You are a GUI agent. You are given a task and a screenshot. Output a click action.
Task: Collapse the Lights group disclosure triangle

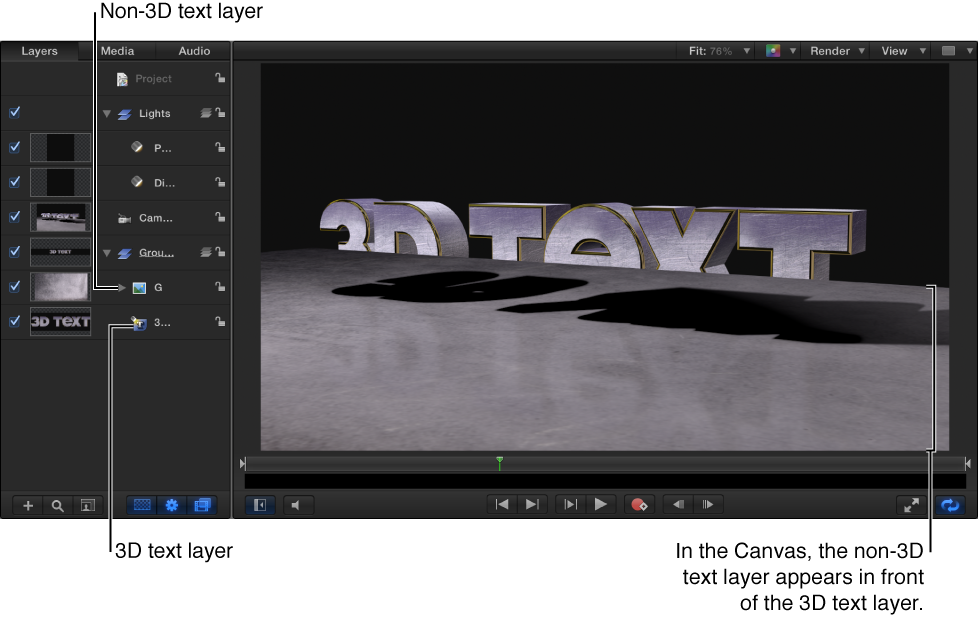(106, 113)
